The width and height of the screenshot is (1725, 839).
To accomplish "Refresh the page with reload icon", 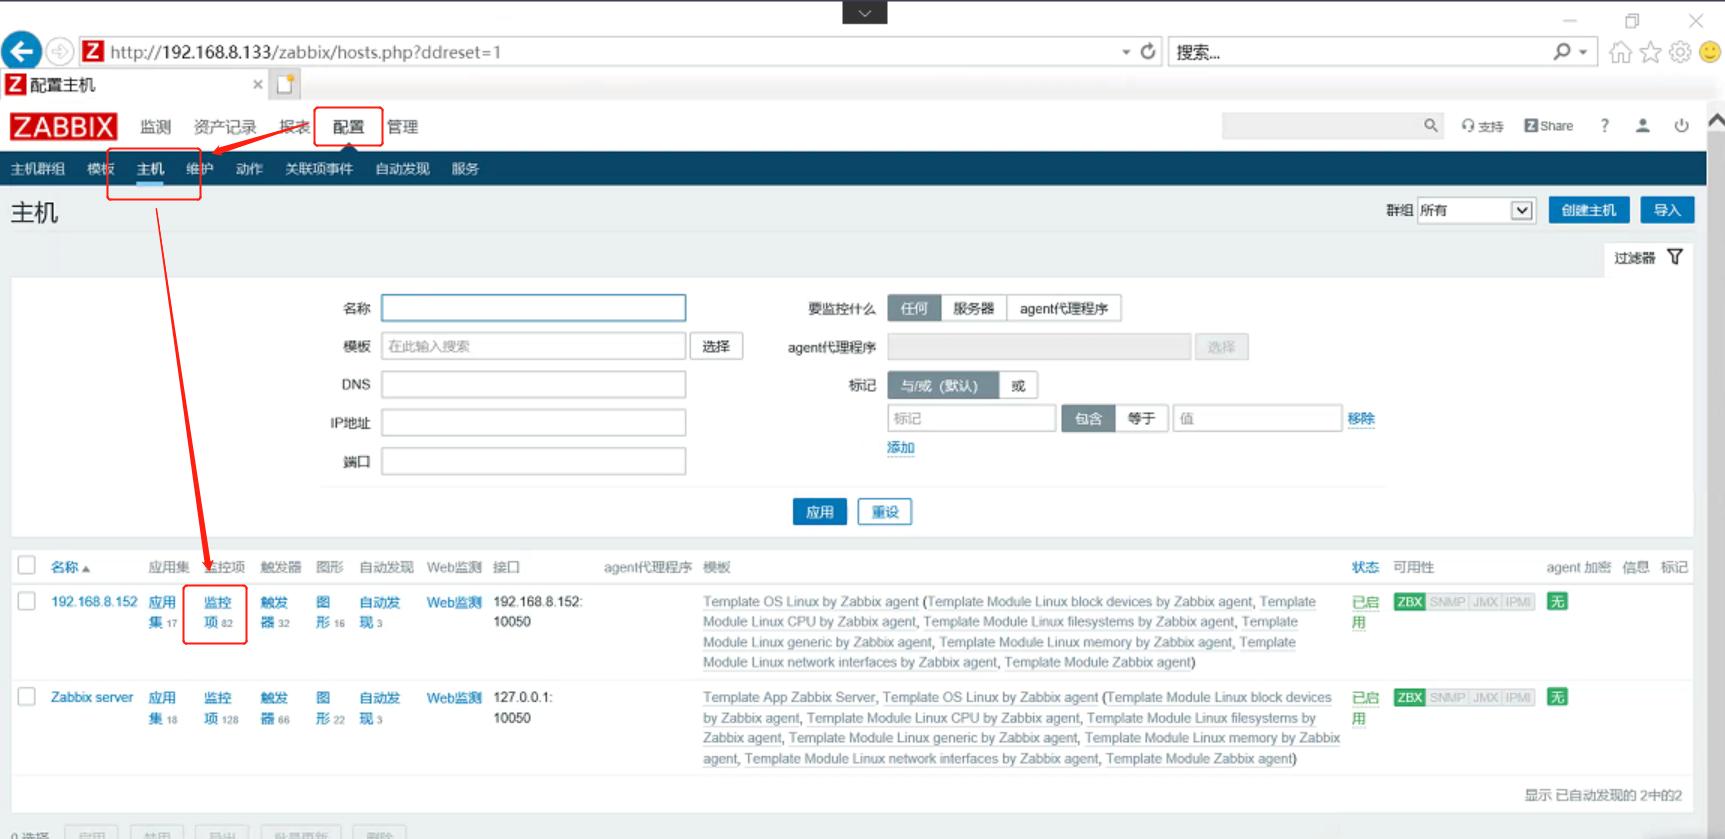I will (x=1148, y=51).
